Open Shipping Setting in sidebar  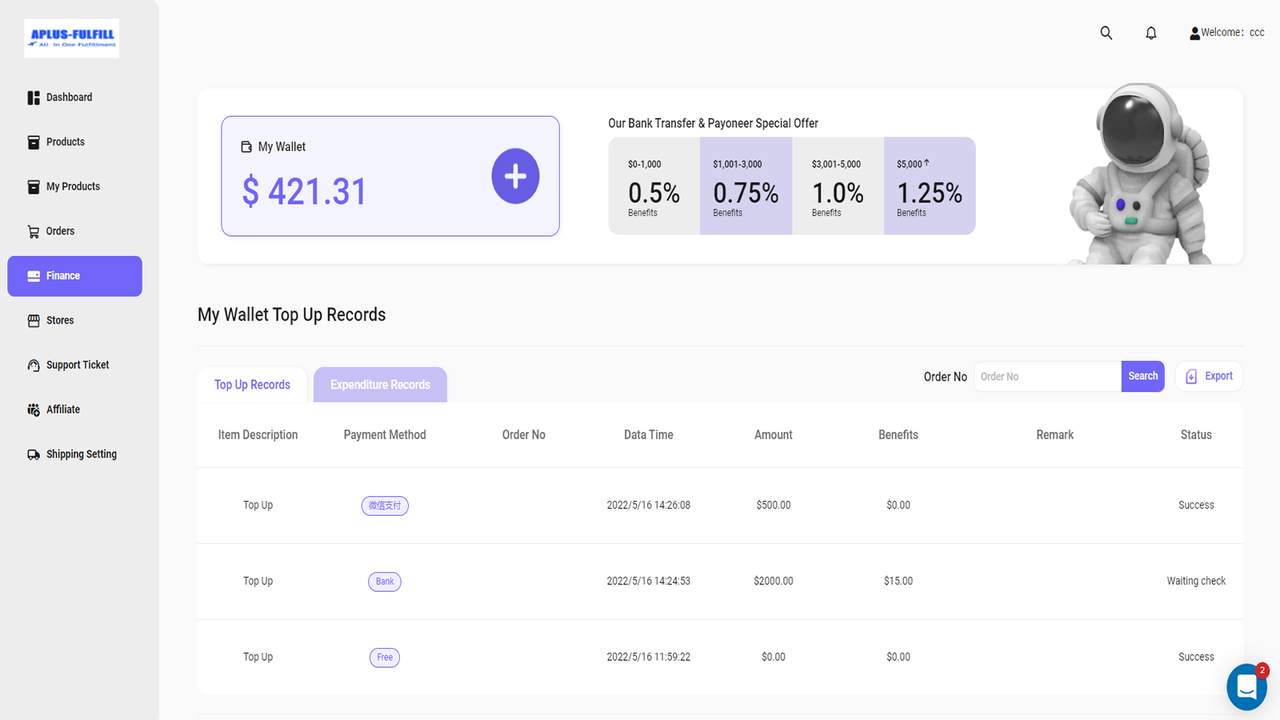(x=72, y=454)
